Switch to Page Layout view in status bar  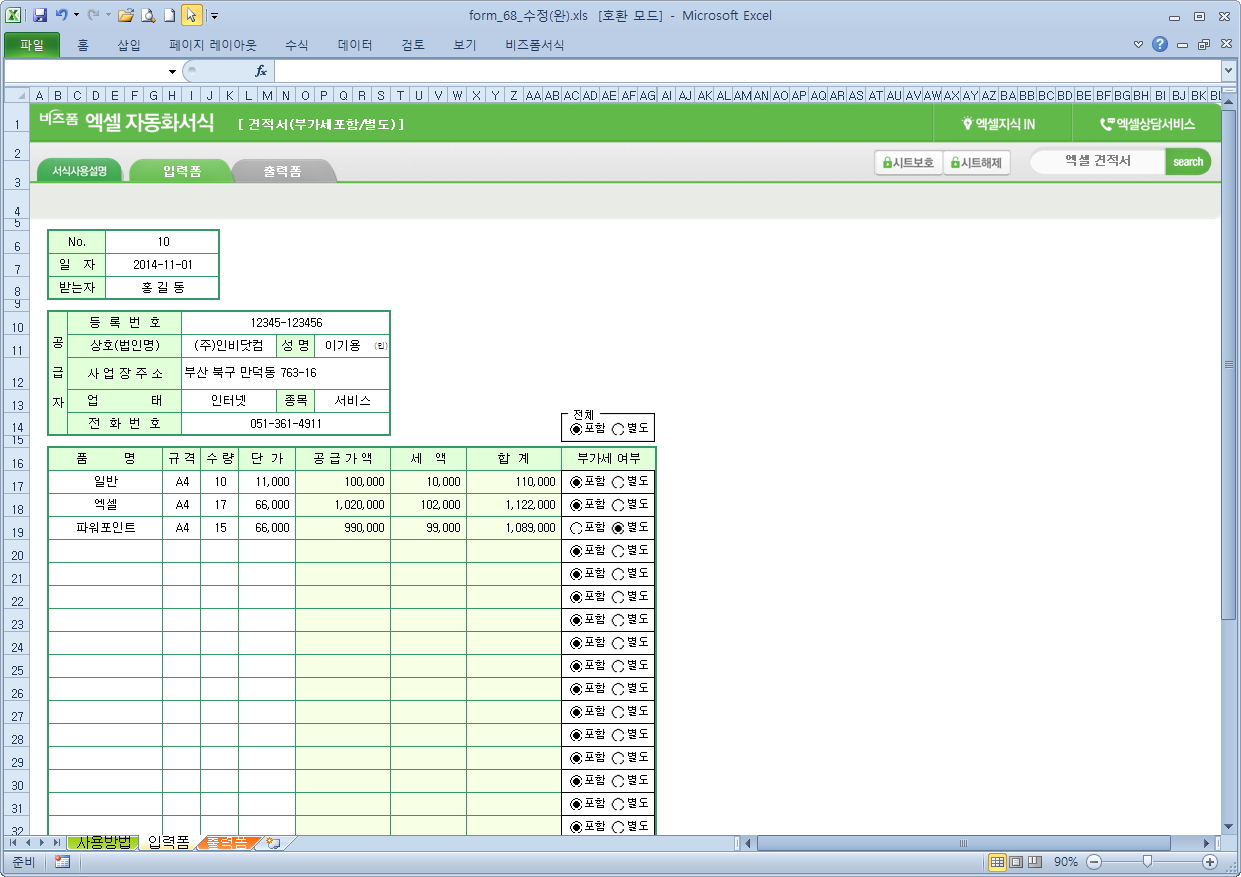click(x=1015, y=862)
